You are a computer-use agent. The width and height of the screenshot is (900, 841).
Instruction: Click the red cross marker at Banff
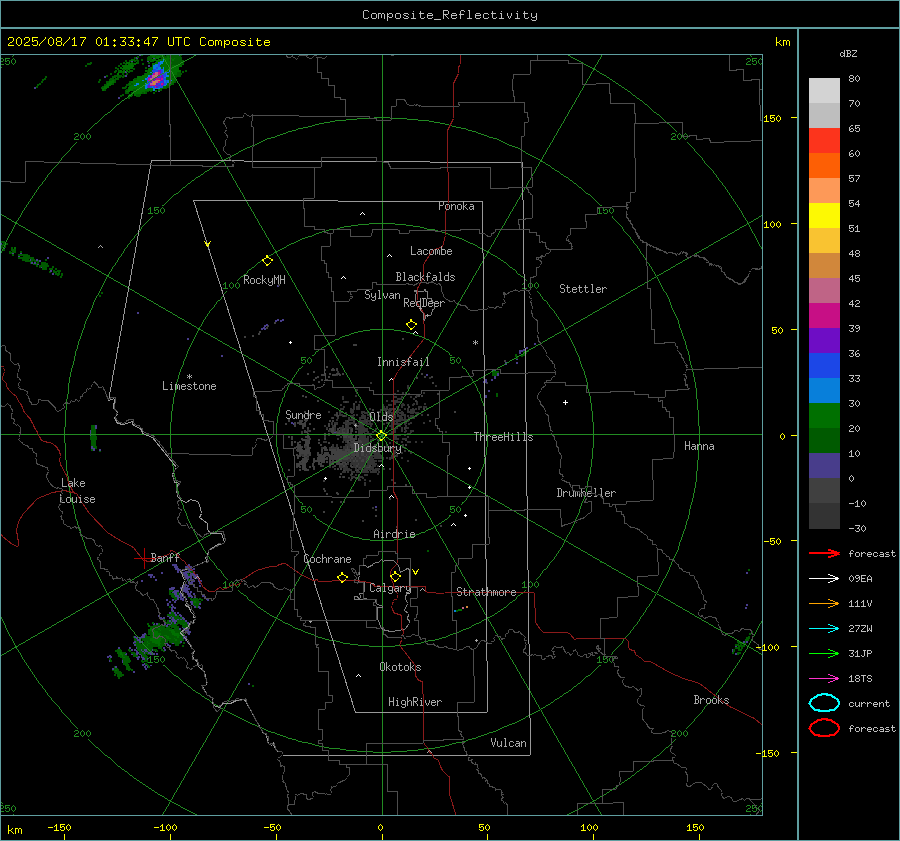tap(143, 557)
